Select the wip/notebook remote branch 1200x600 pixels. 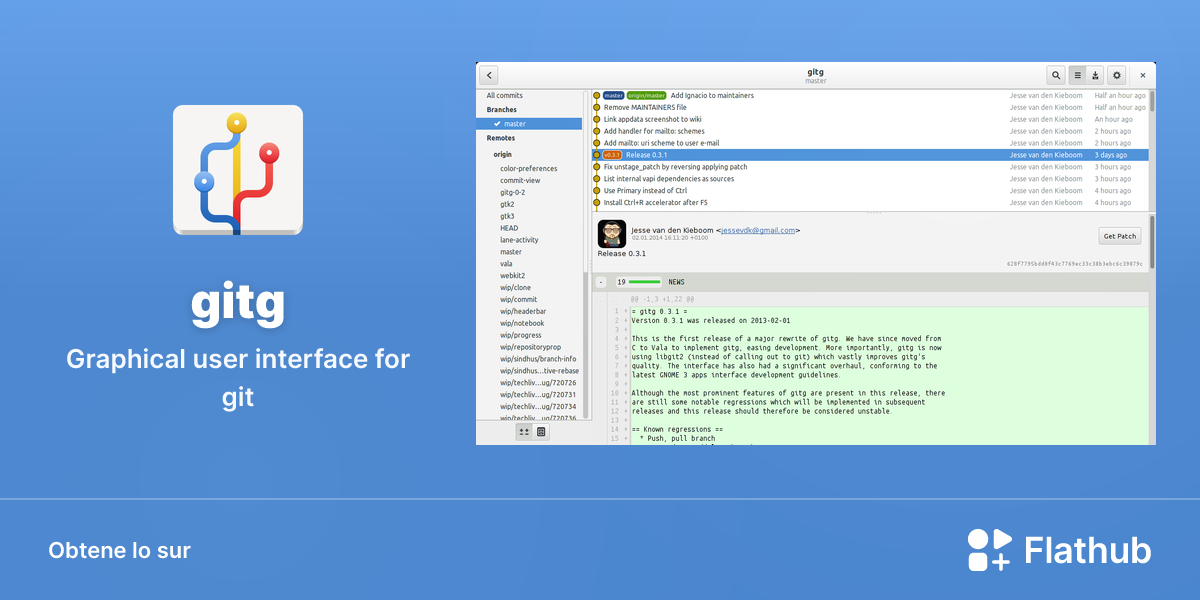(x=522, y=324)
